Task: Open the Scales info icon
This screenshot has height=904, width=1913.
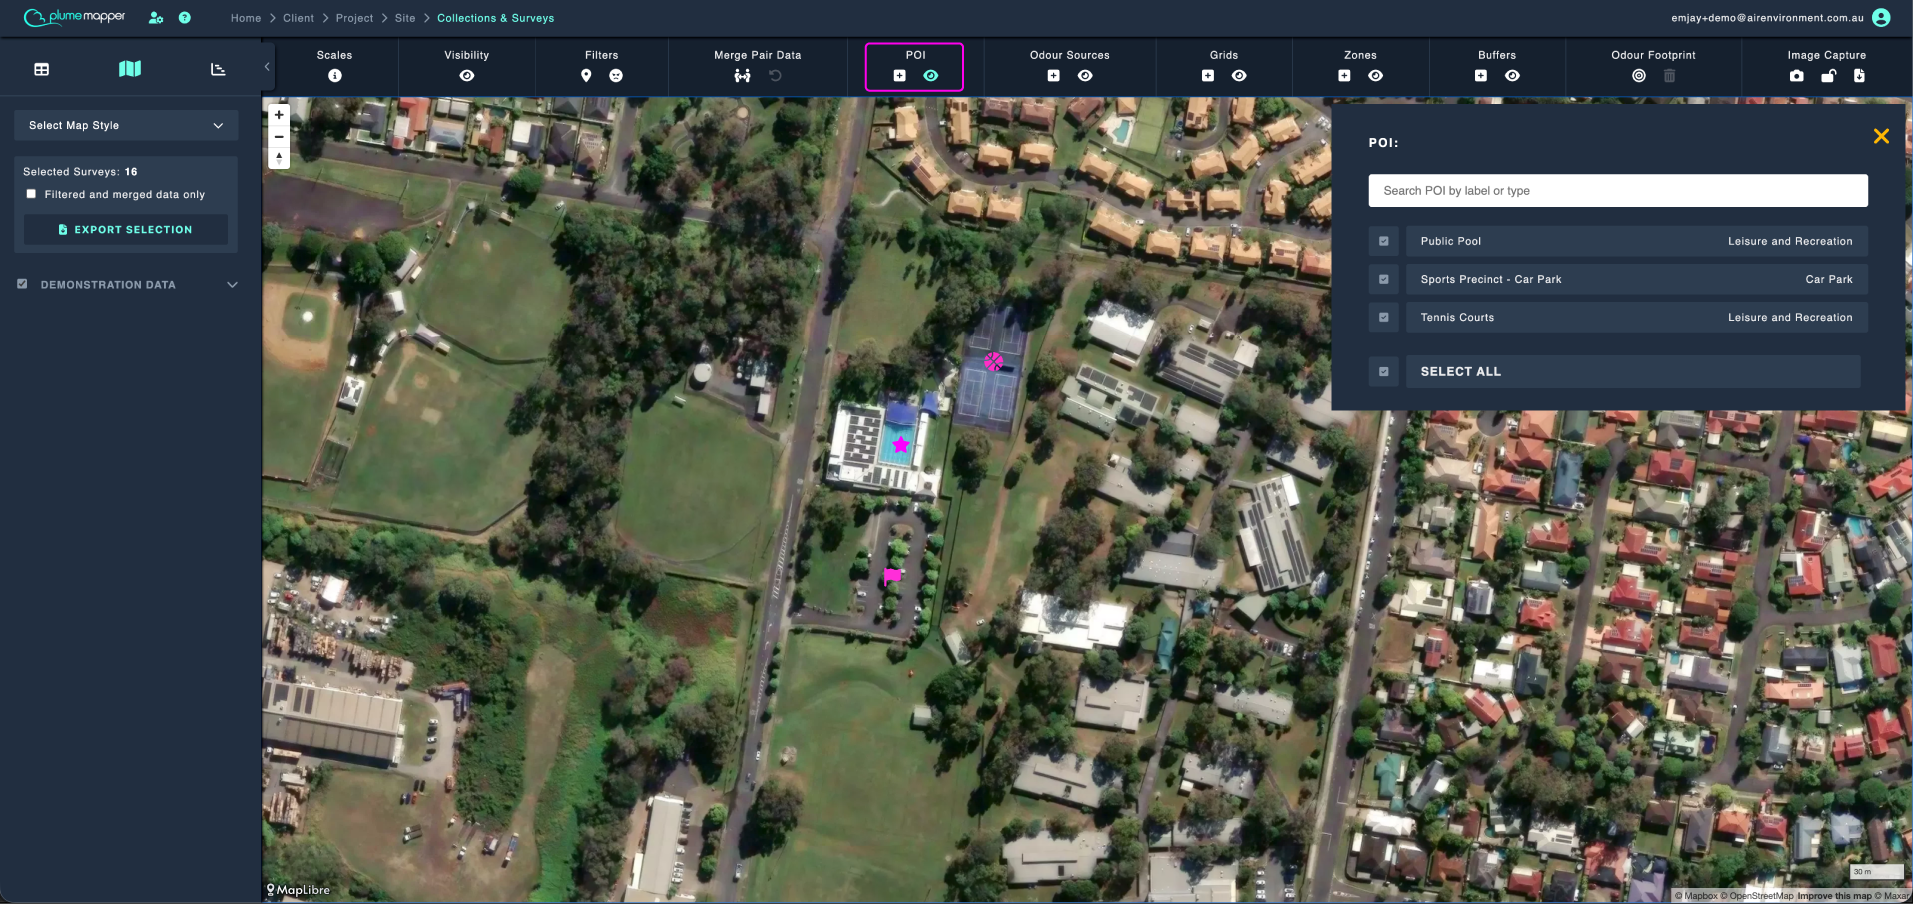Action: [x=334, y=76]
